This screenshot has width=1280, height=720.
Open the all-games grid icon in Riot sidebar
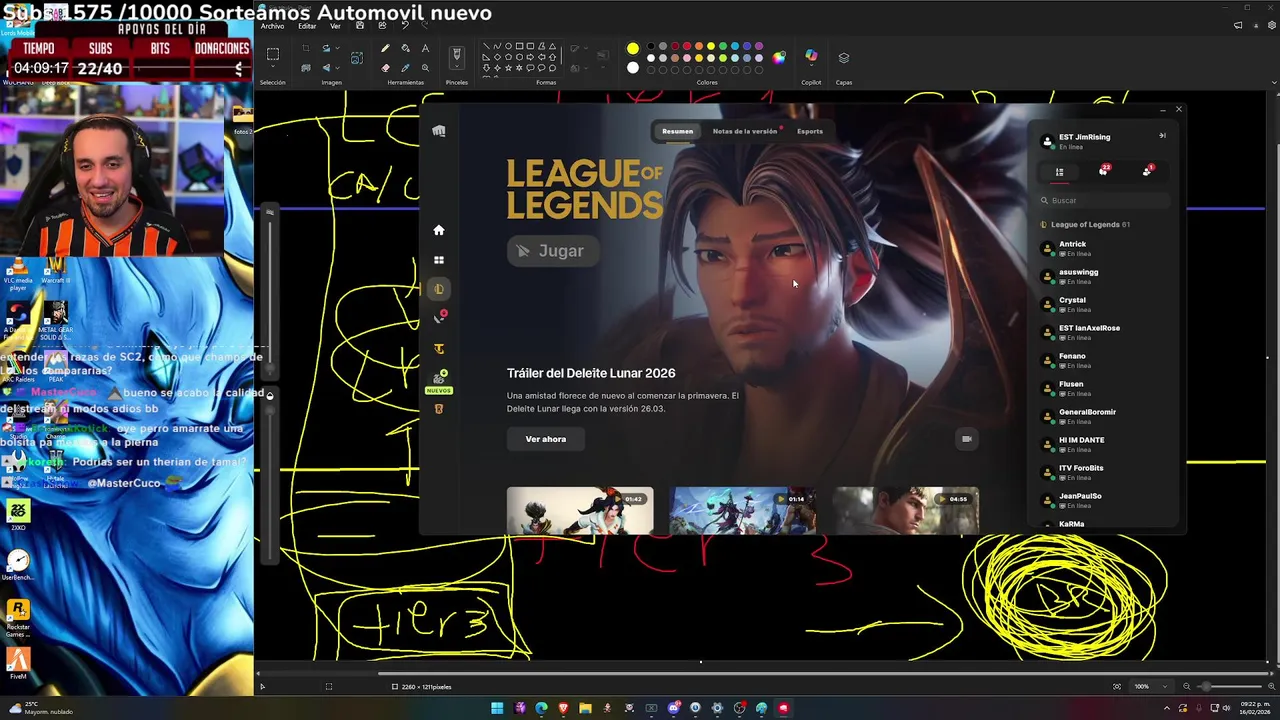point(438,260)
